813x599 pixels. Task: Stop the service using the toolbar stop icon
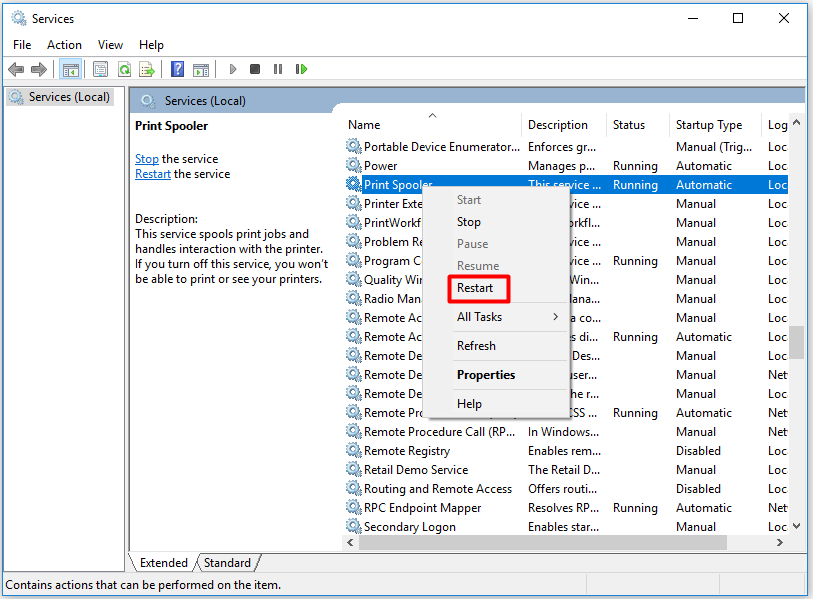click(254, 68)
